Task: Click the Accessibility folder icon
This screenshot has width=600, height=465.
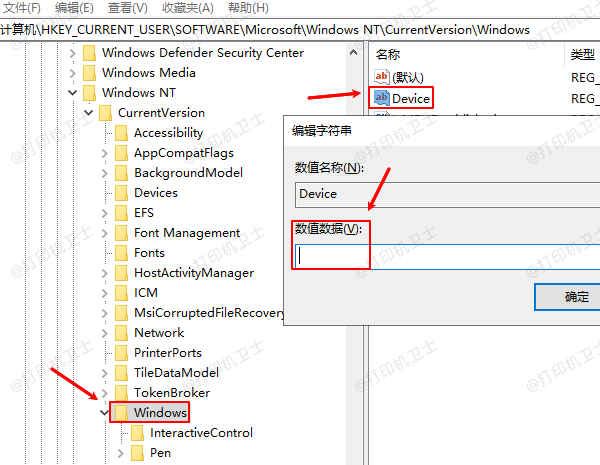Action: (121, 133)
